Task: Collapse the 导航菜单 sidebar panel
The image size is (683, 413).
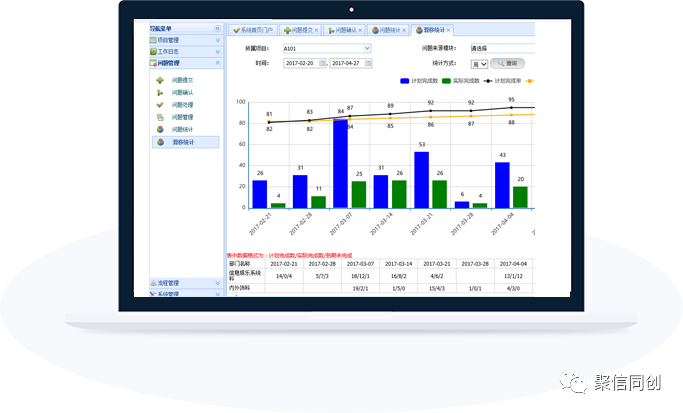Action: (x=217, y=28)
